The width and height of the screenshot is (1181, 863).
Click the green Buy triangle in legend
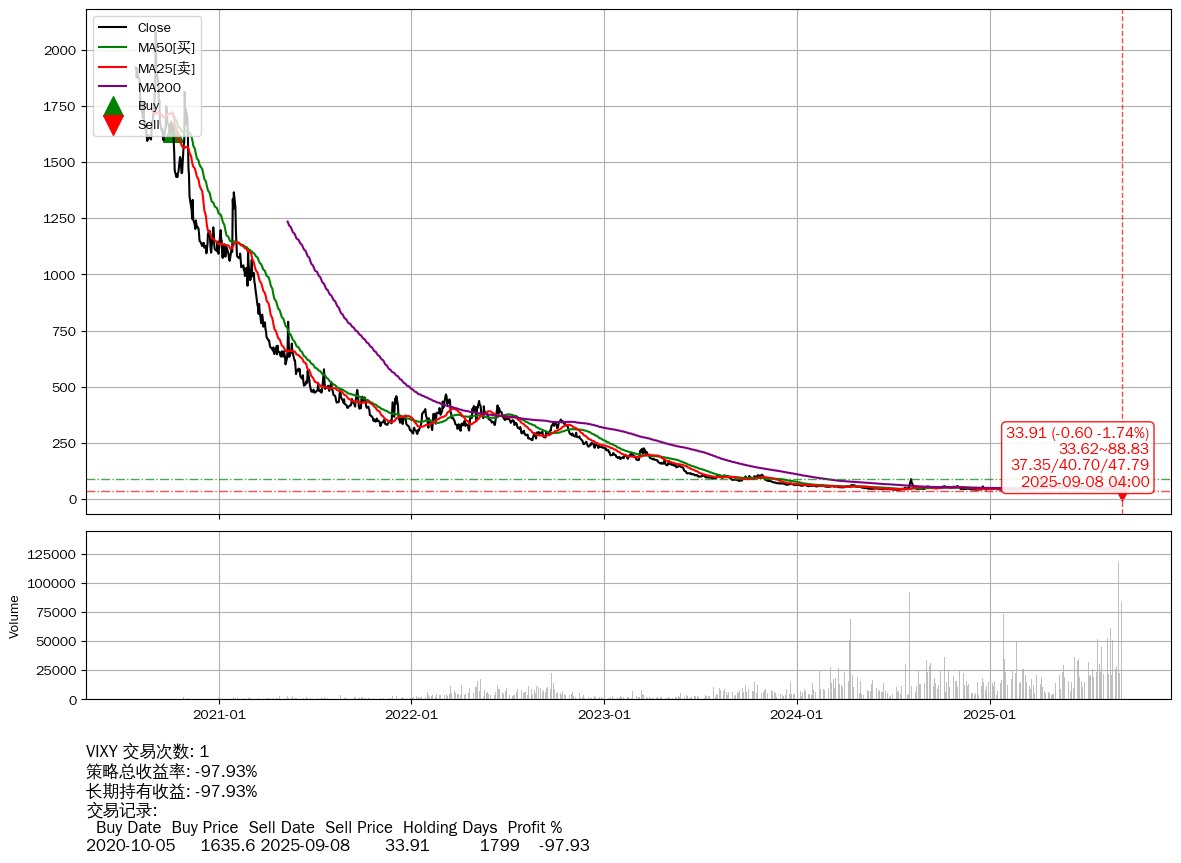pyautogui.click(x=114, y=106)
